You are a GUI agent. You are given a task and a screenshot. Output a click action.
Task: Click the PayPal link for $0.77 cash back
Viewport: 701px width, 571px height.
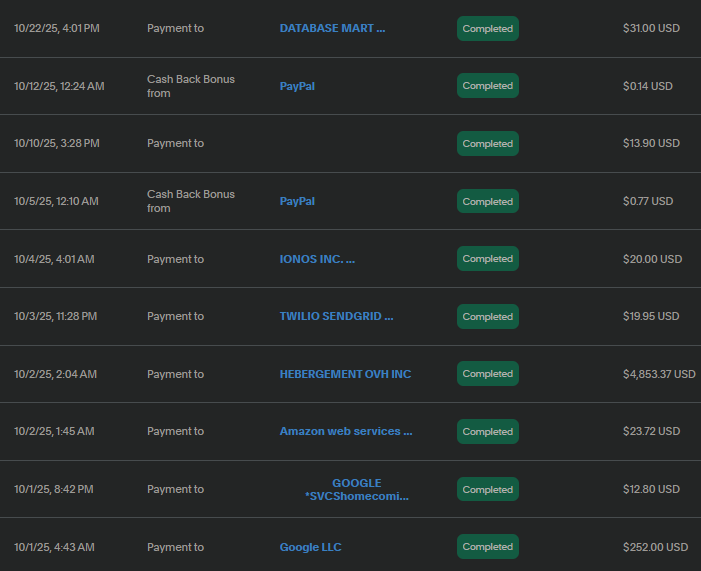point(297,201)
